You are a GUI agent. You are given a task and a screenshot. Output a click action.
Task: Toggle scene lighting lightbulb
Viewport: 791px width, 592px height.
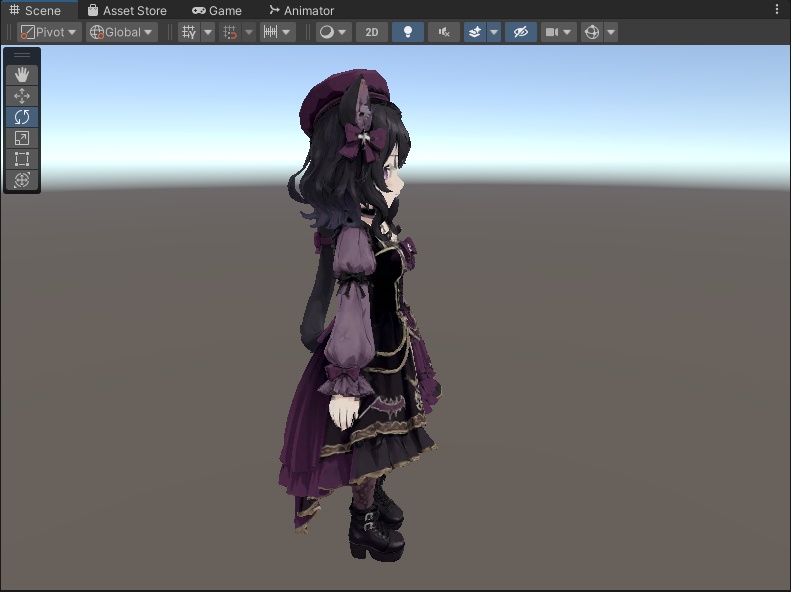408,32
